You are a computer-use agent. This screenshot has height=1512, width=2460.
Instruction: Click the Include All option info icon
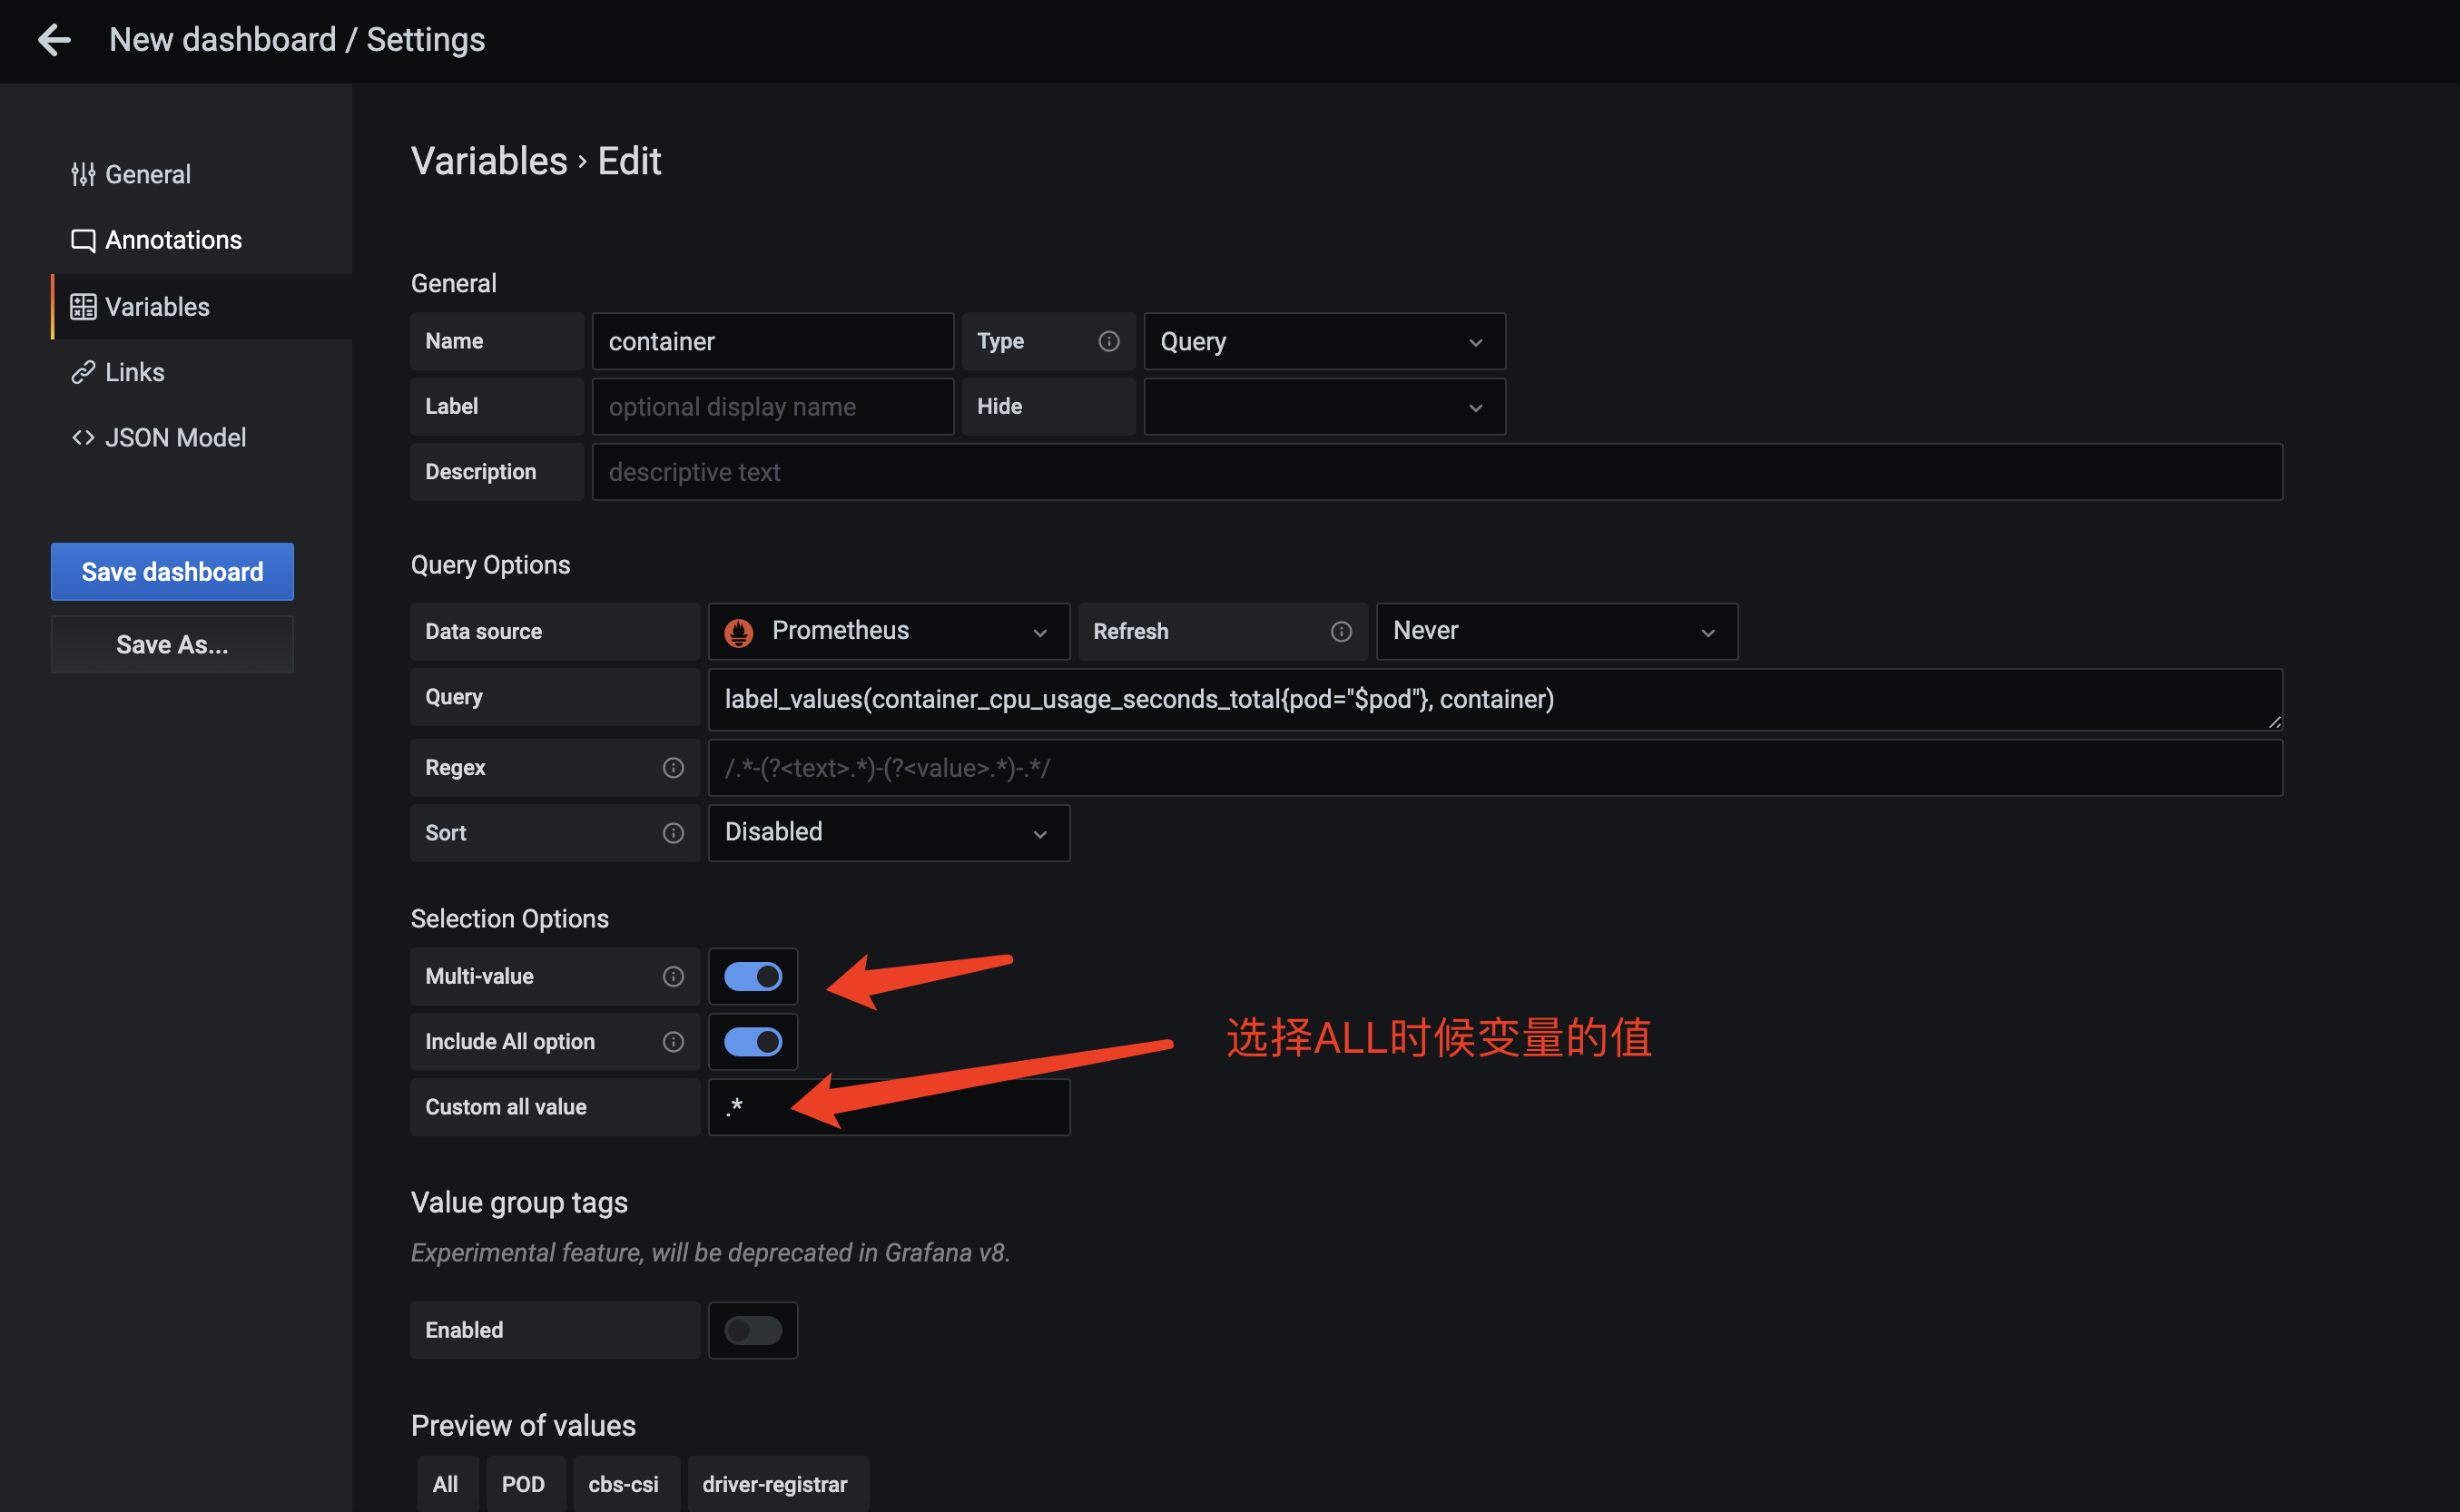pyautogui.click(x=673, y=1041)
